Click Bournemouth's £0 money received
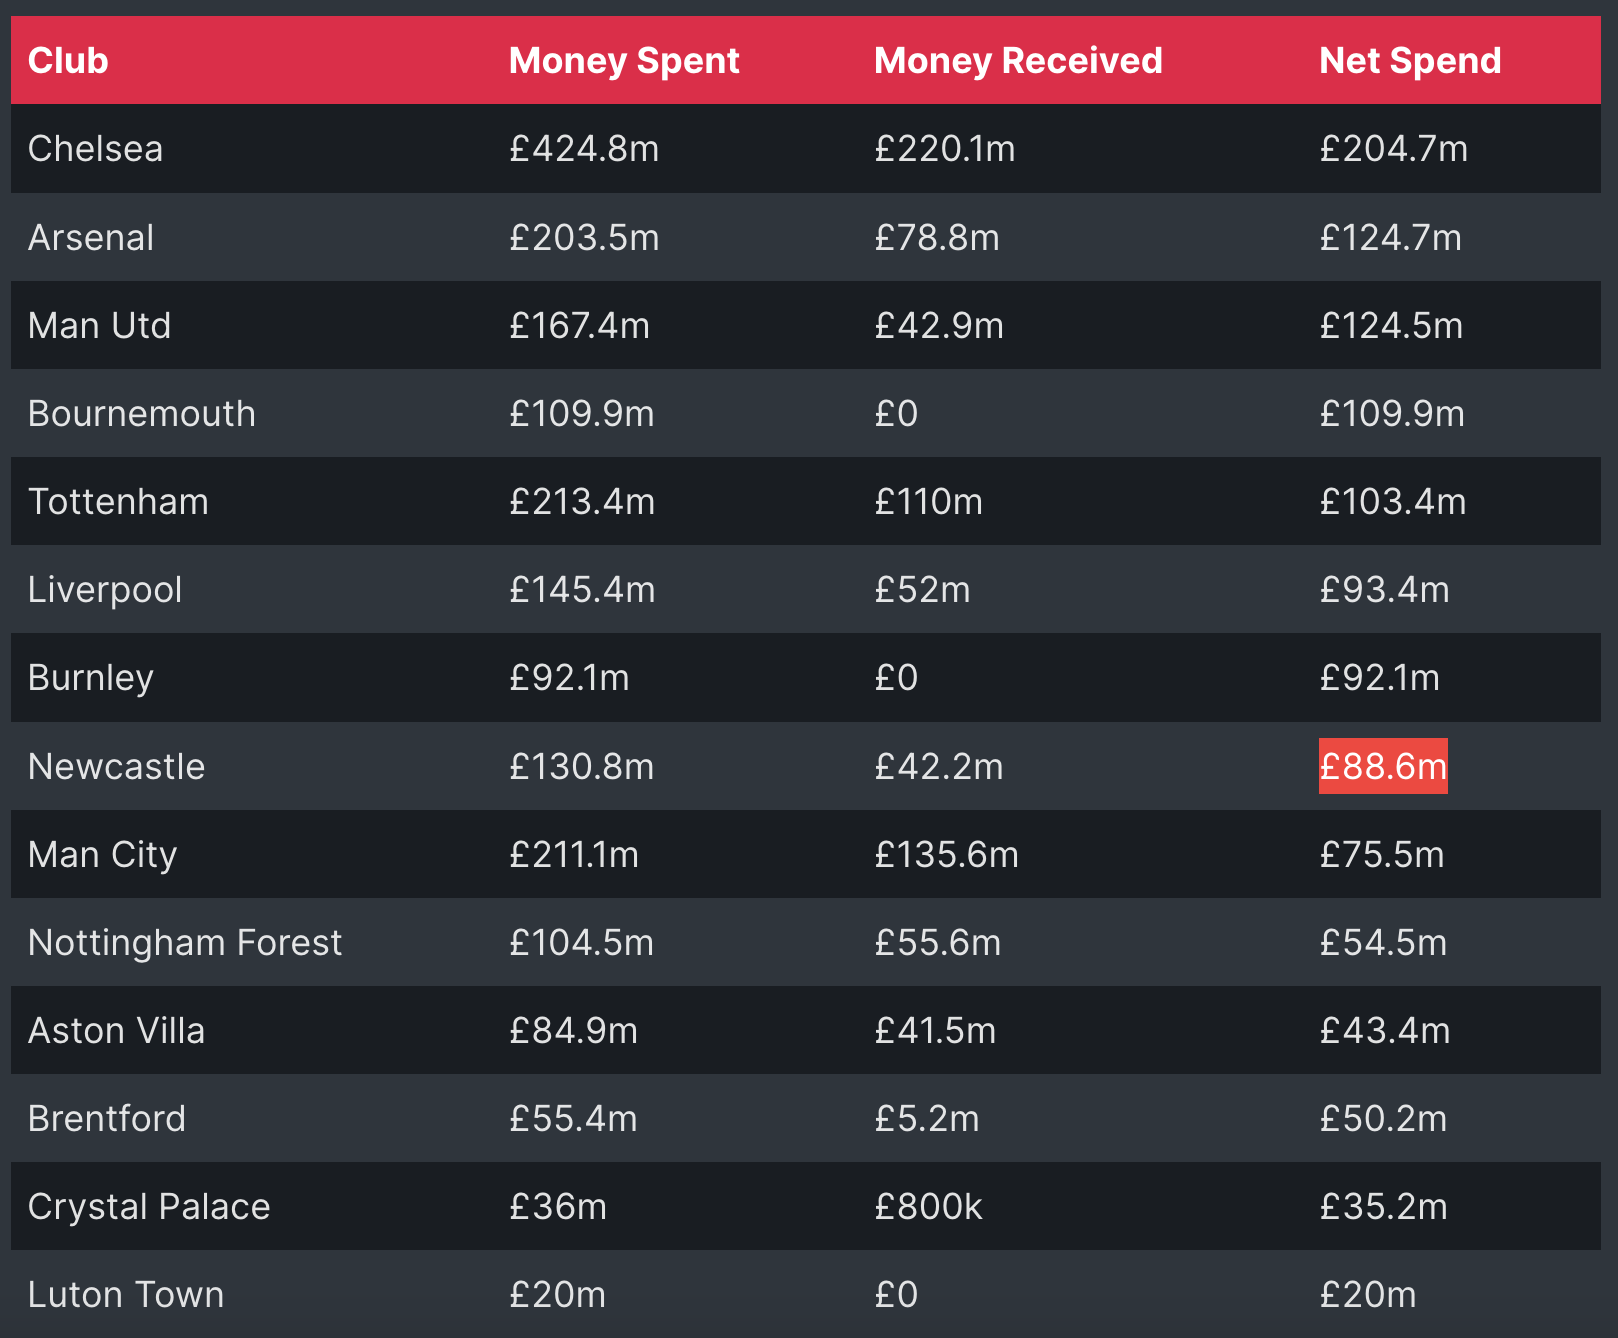Screen dimensions: 1618x1338 pyautogui.click(x=896, y=414)
